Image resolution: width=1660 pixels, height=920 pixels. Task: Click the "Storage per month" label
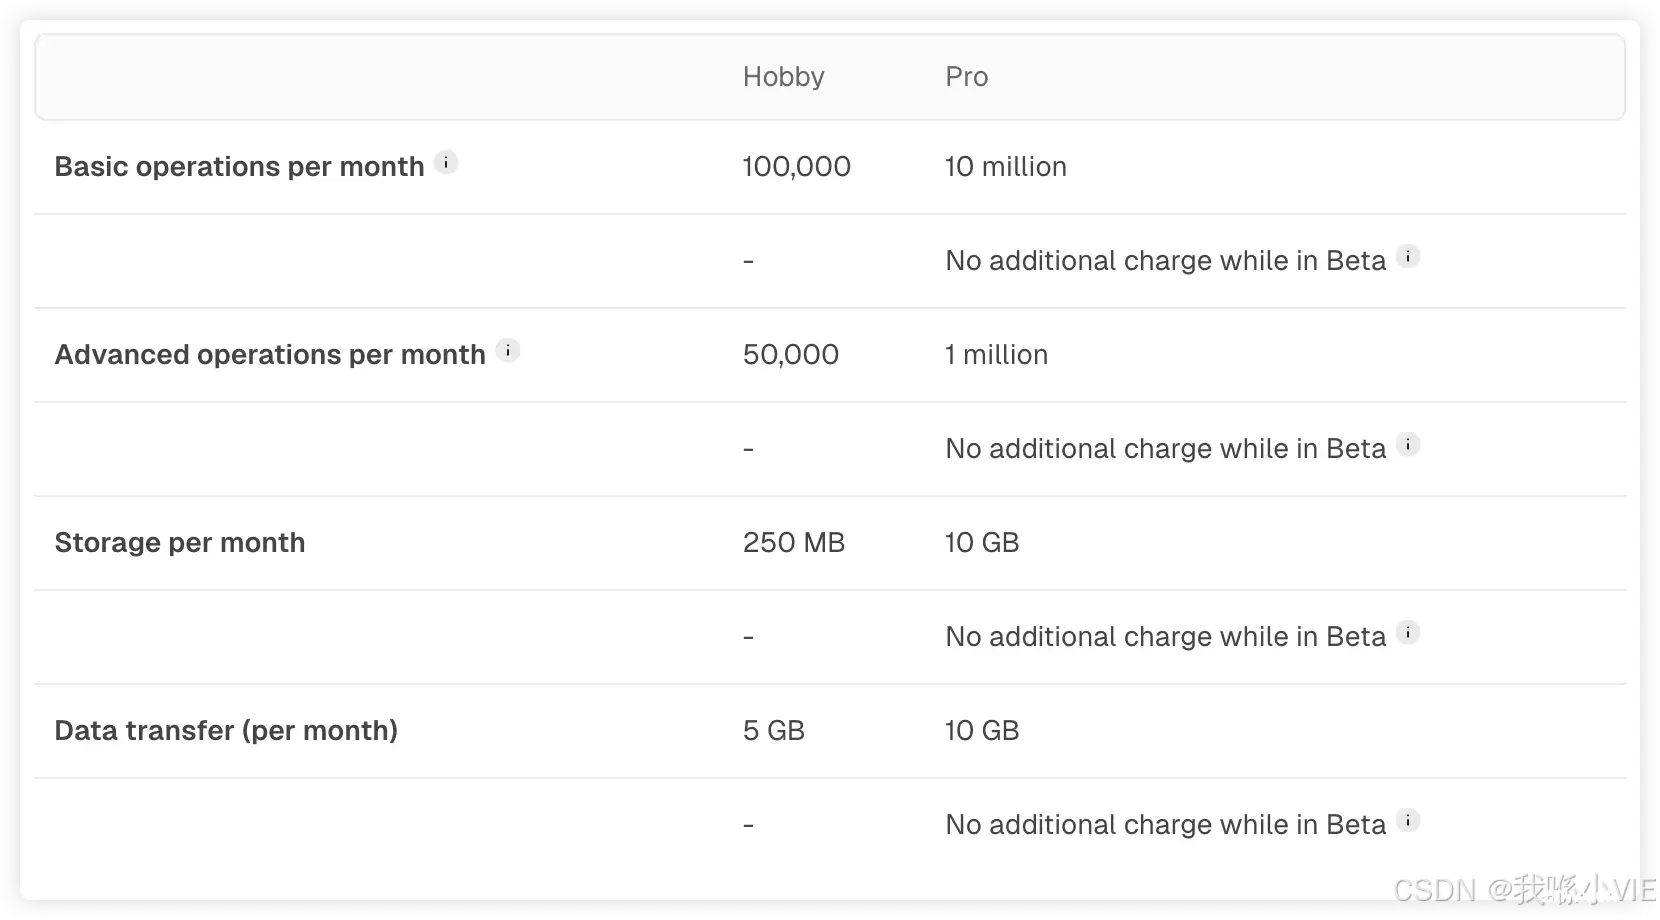pos(180,542)
